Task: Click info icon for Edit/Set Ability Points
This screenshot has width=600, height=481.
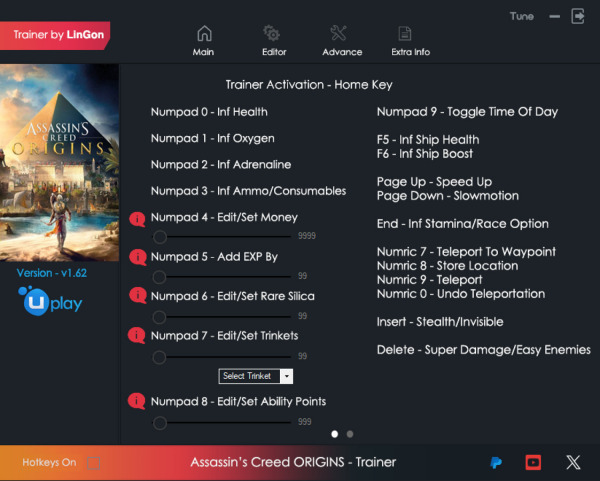Action: point(136,401)
